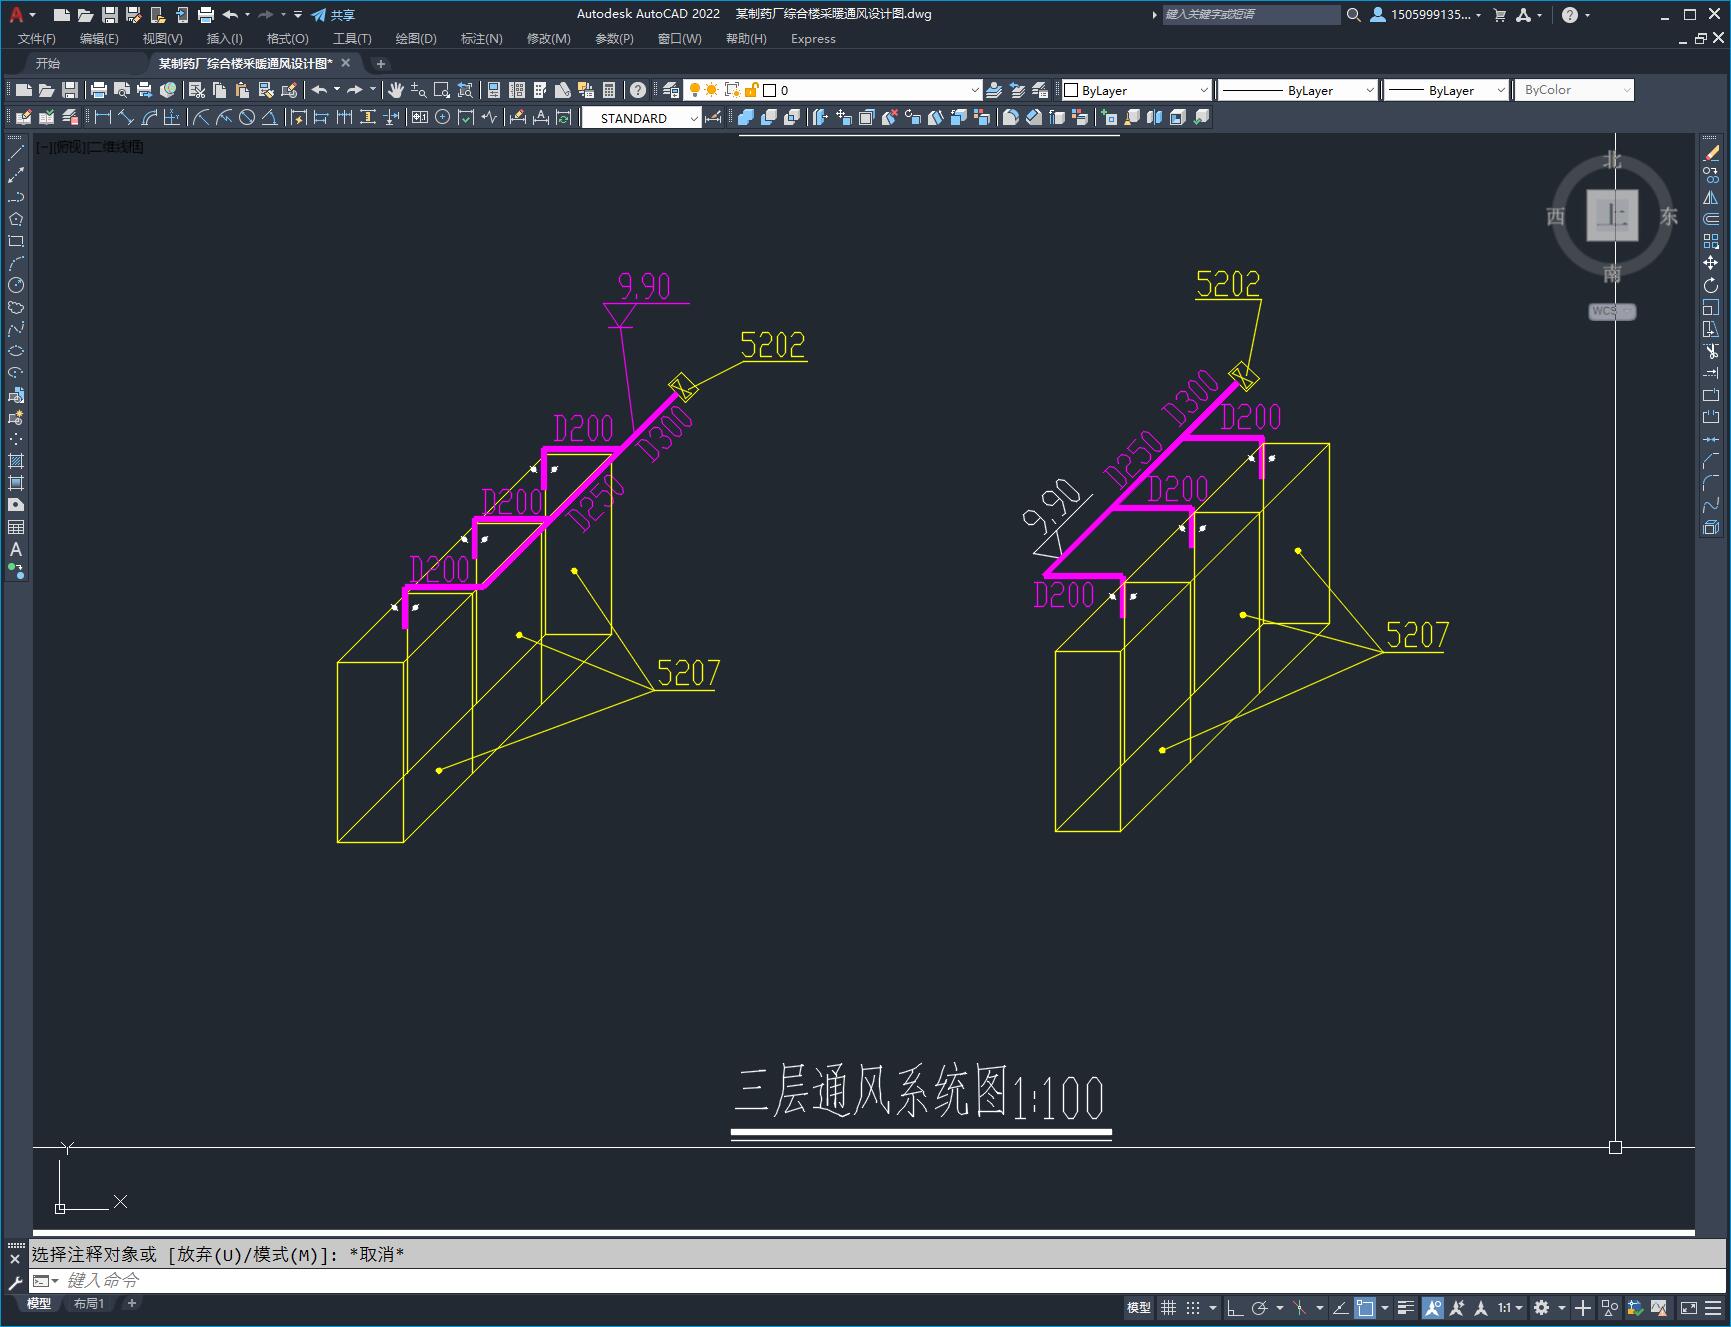Select the Linear dimension tool
This screenshot has width=1731, height=1327.
point(103,117)
